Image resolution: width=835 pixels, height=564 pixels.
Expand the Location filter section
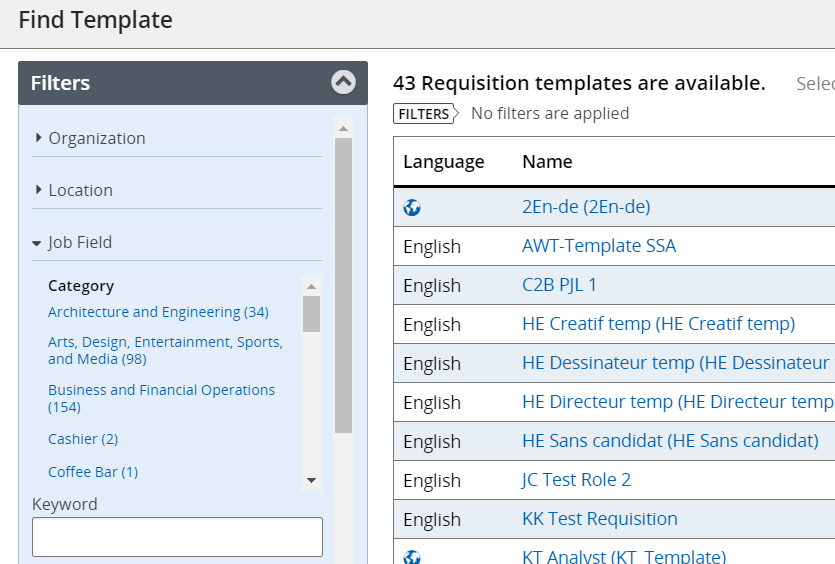point(80,190)
